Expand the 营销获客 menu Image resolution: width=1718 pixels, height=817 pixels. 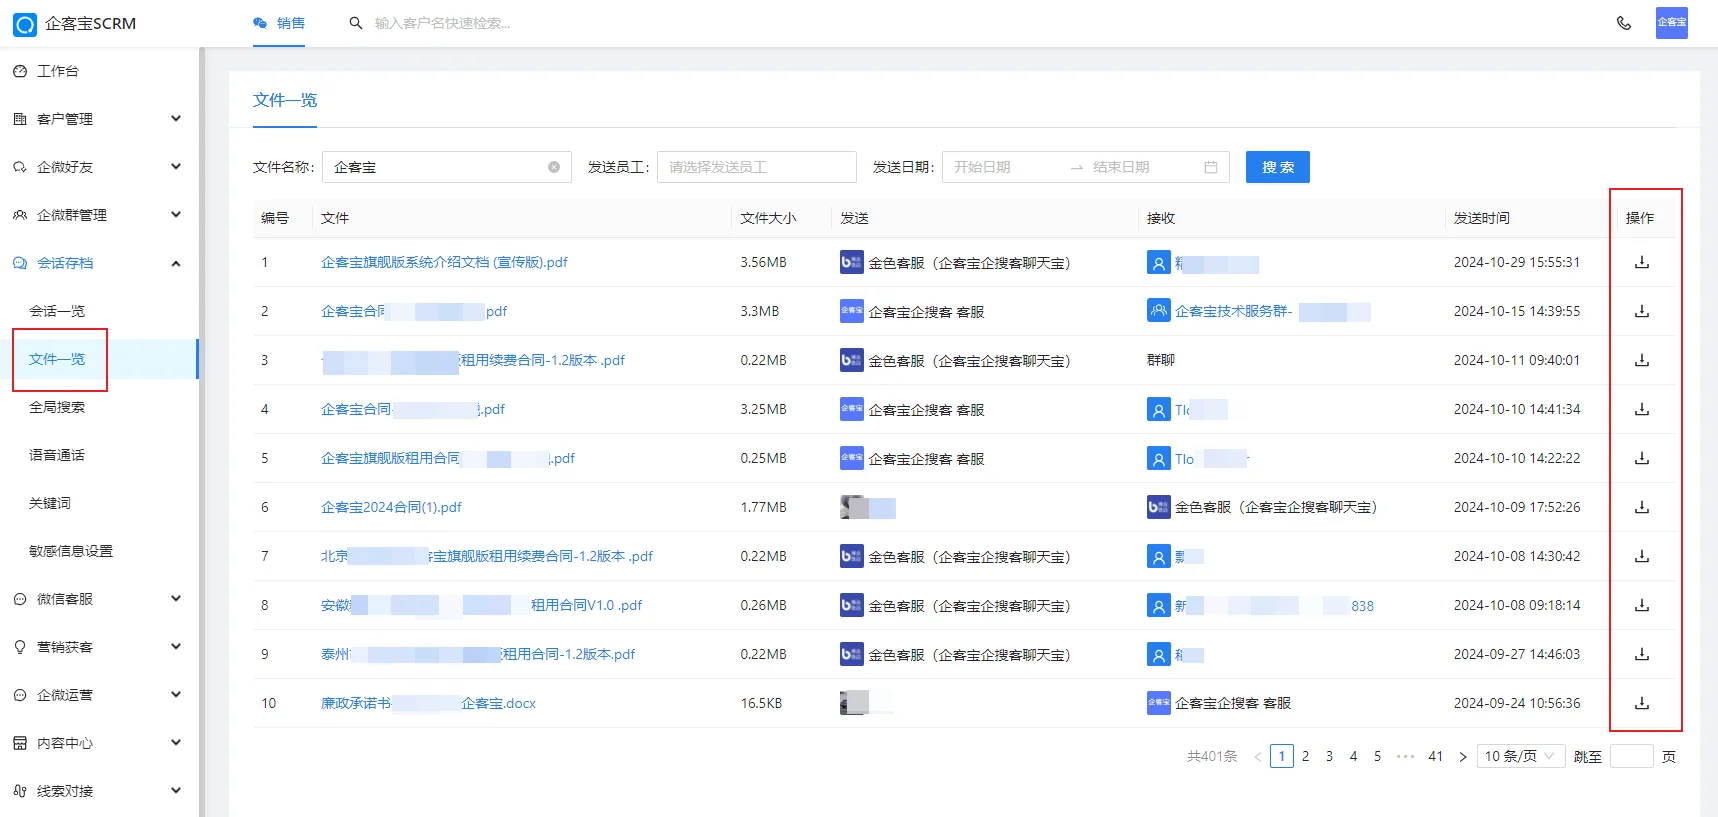pyautogui.click(x=176, y=647)
